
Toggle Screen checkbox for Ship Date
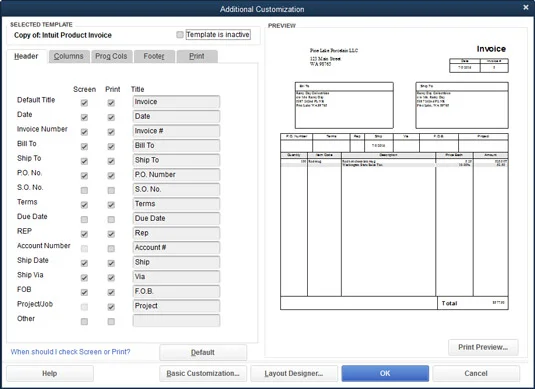coord(84,263)
